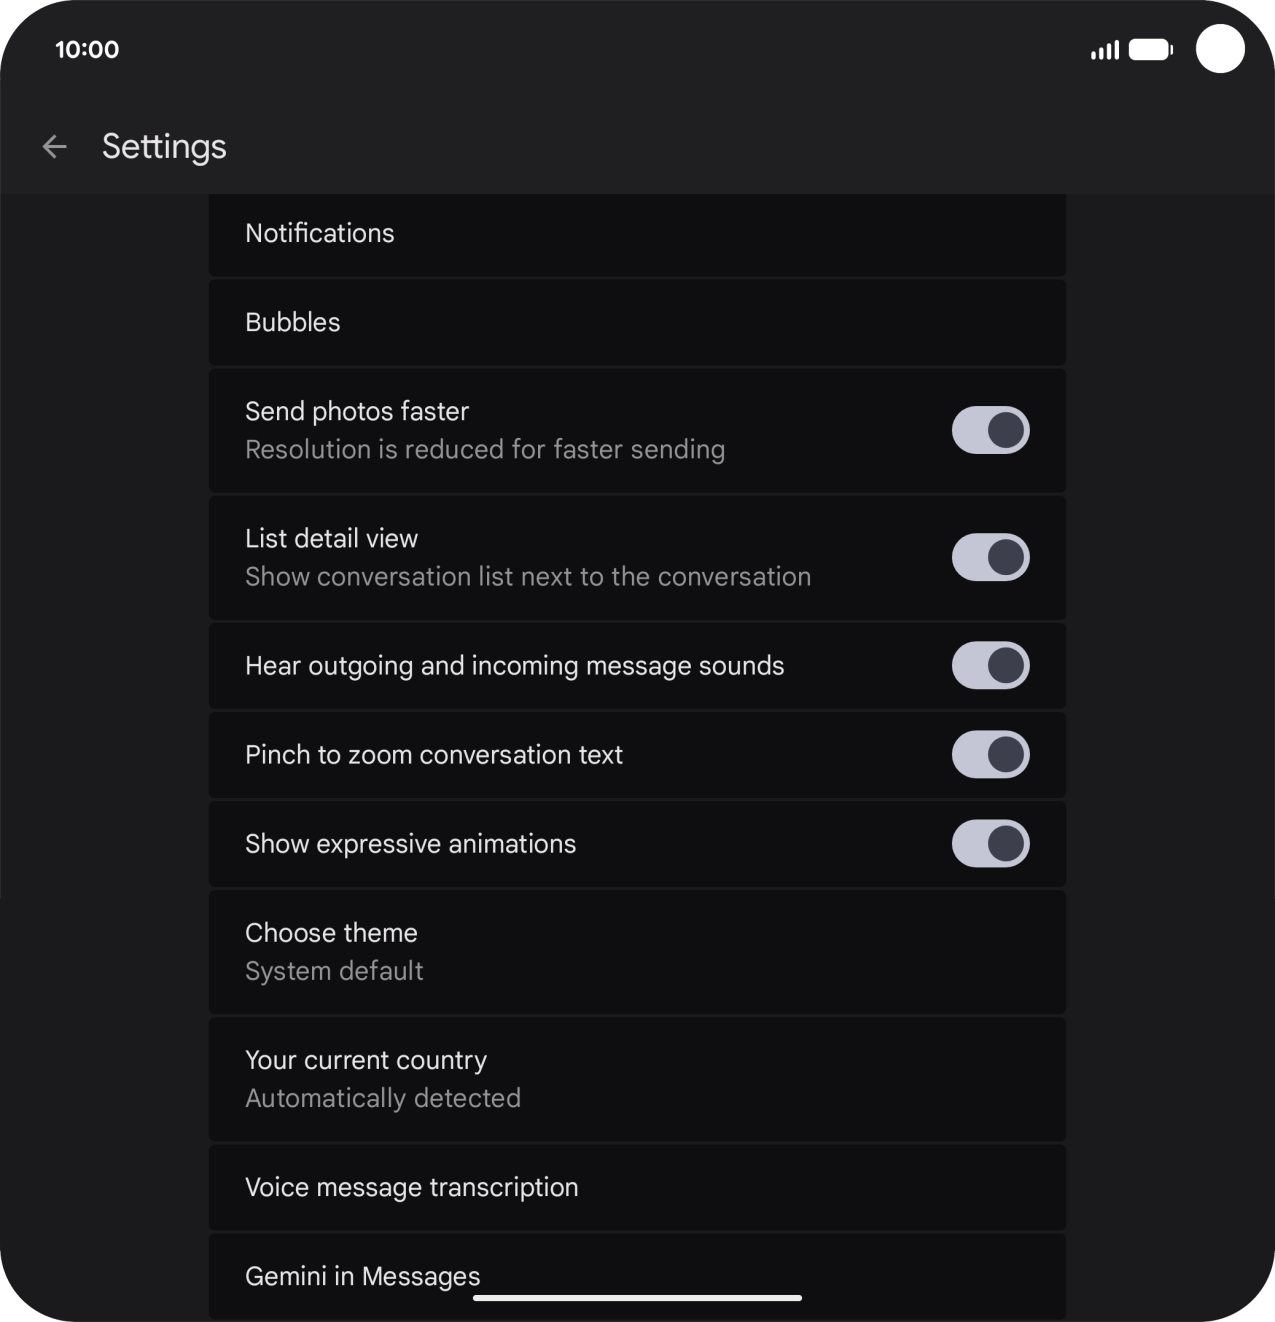
Task: Toggle Send photos faster switch
Action: click(990, 430)
